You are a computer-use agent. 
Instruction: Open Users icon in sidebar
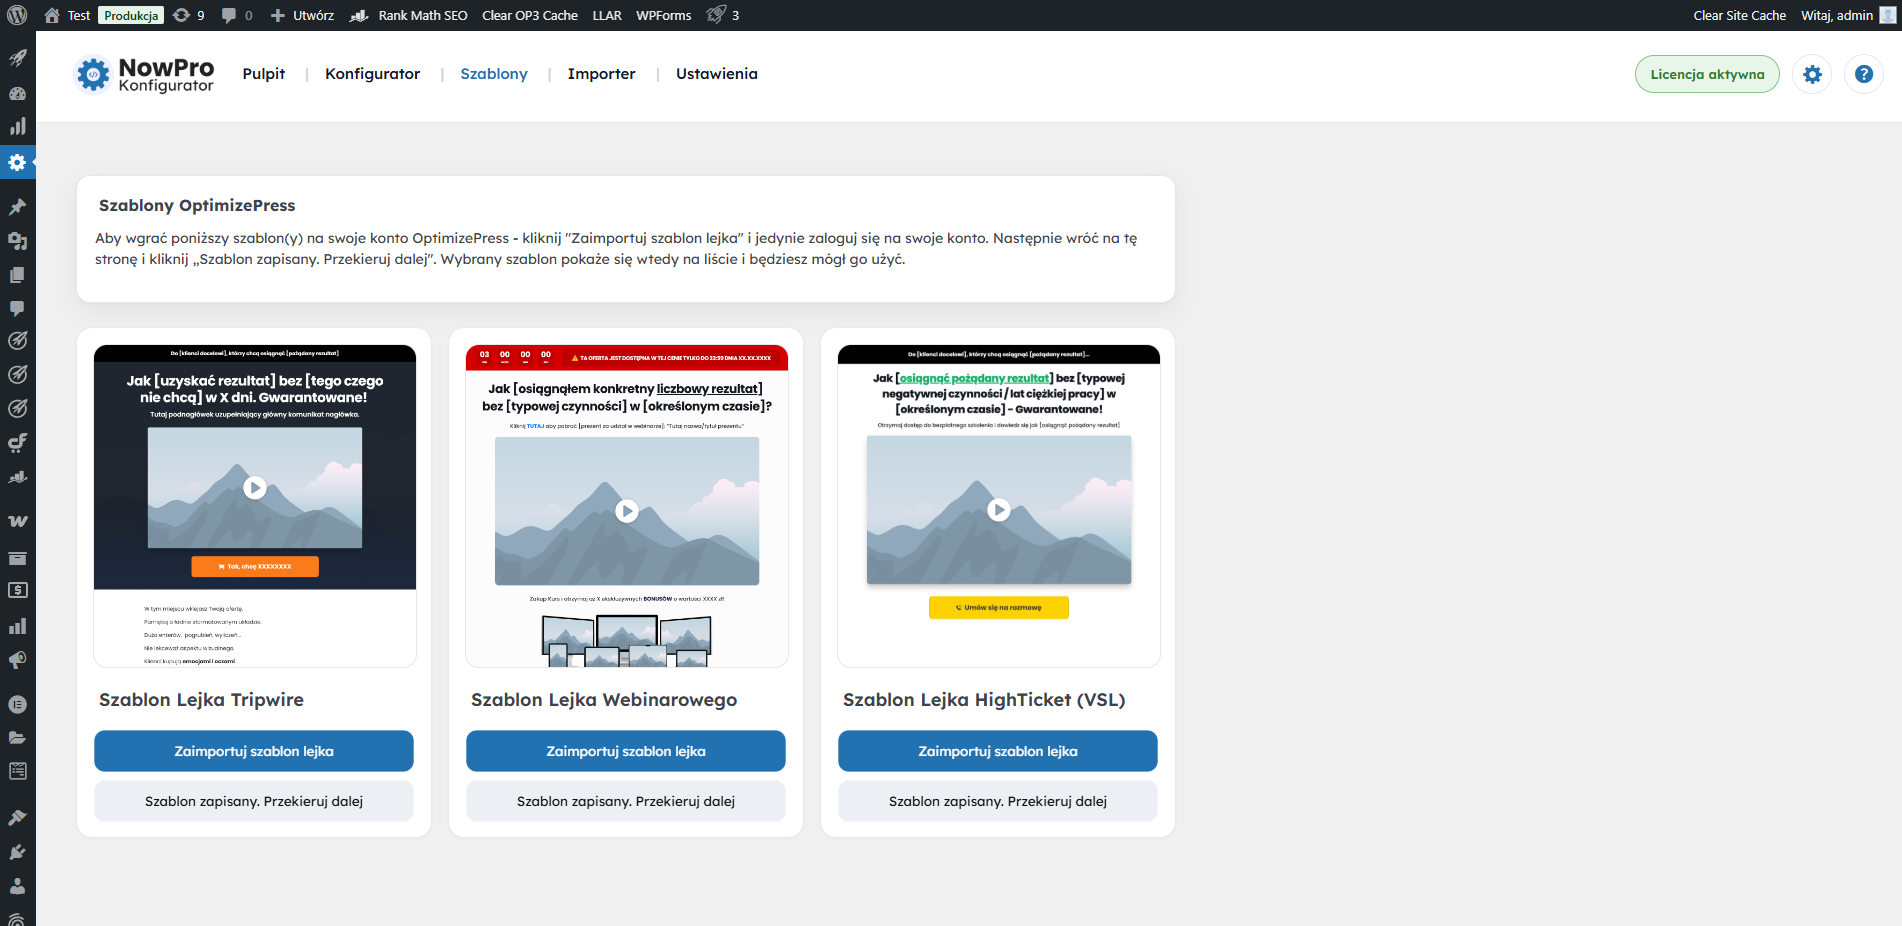tap(17, 886)
